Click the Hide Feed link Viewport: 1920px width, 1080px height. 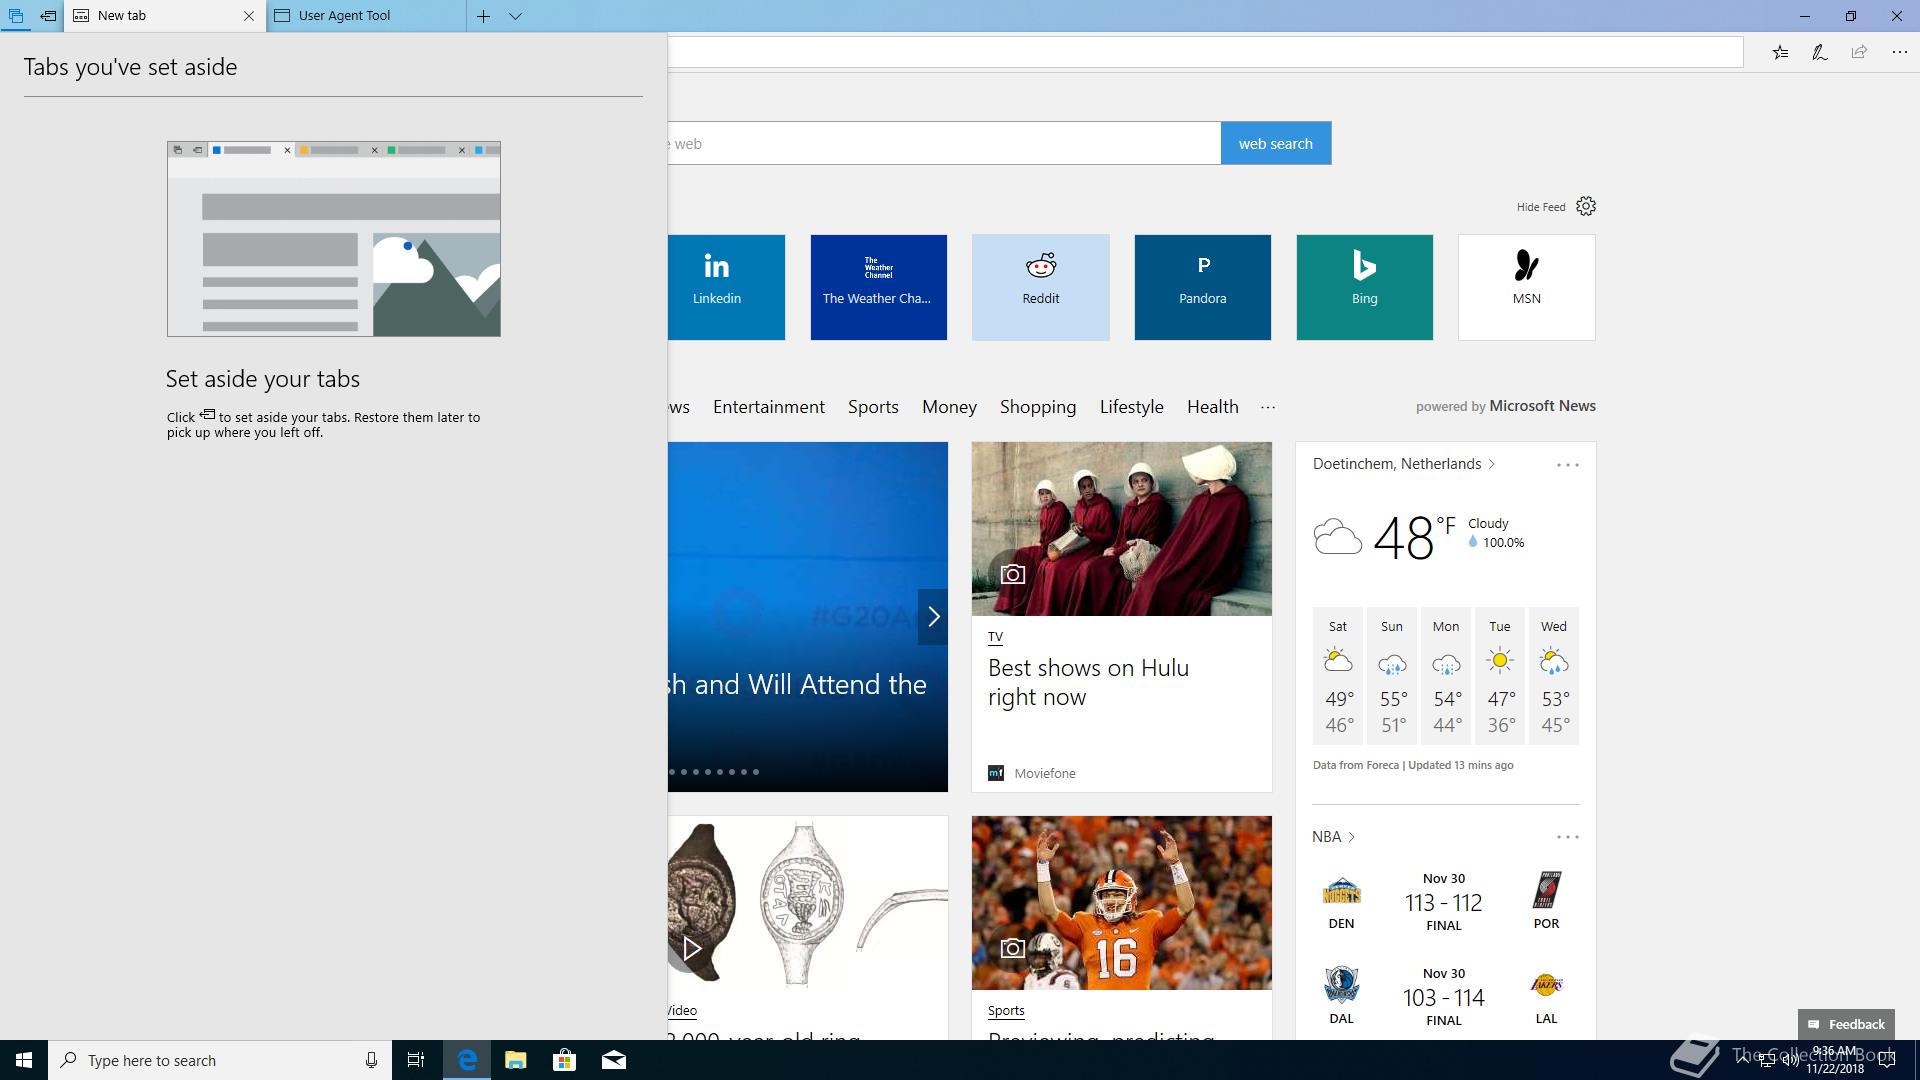coord(1541,207)
